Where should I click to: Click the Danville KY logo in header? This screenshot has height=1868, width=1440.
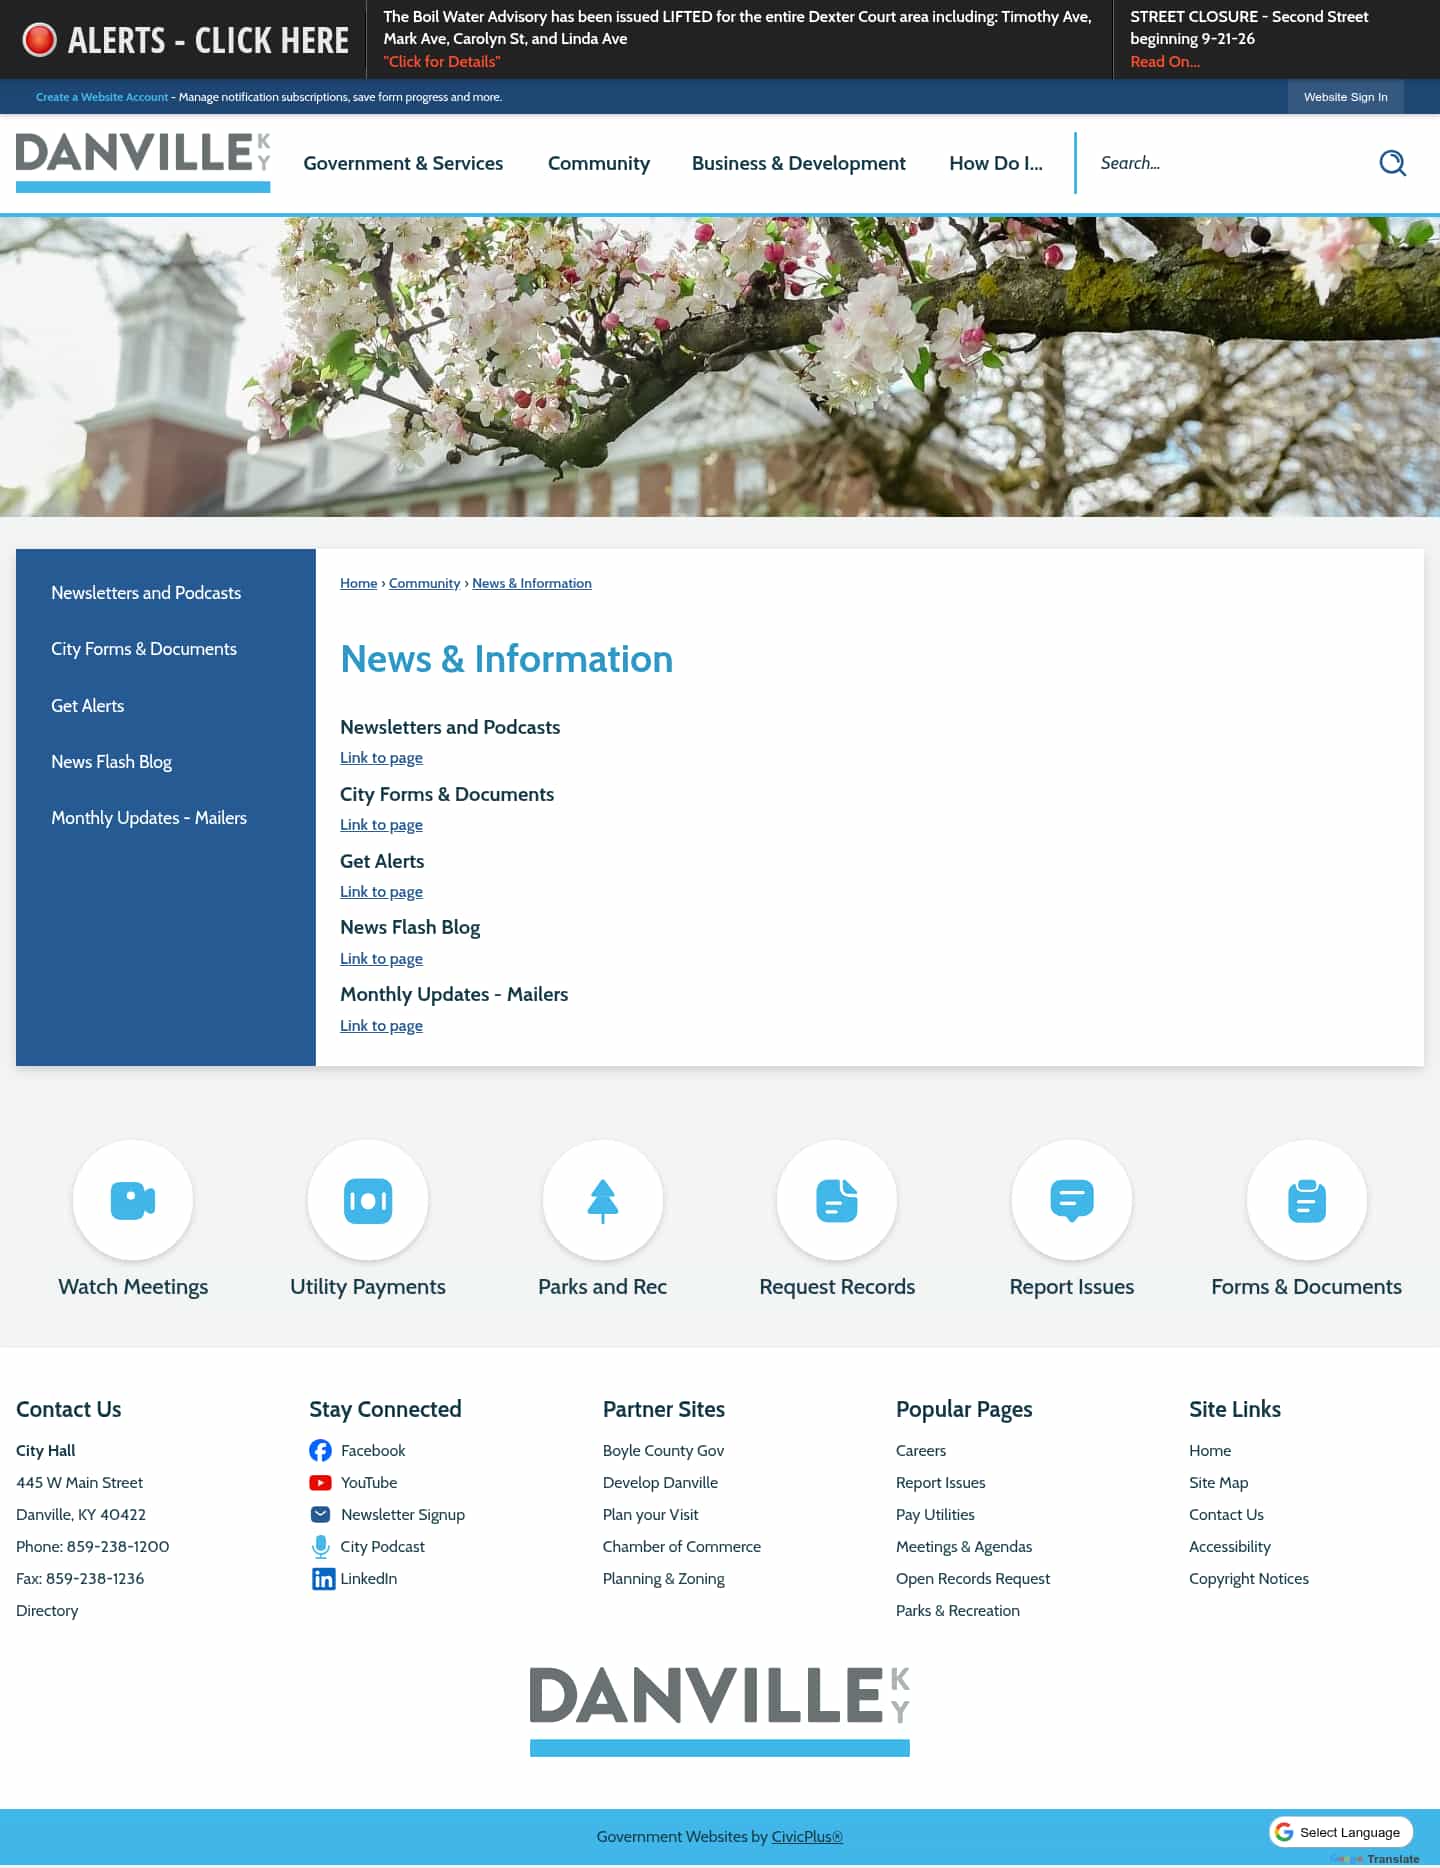click(x=143, y=162)
